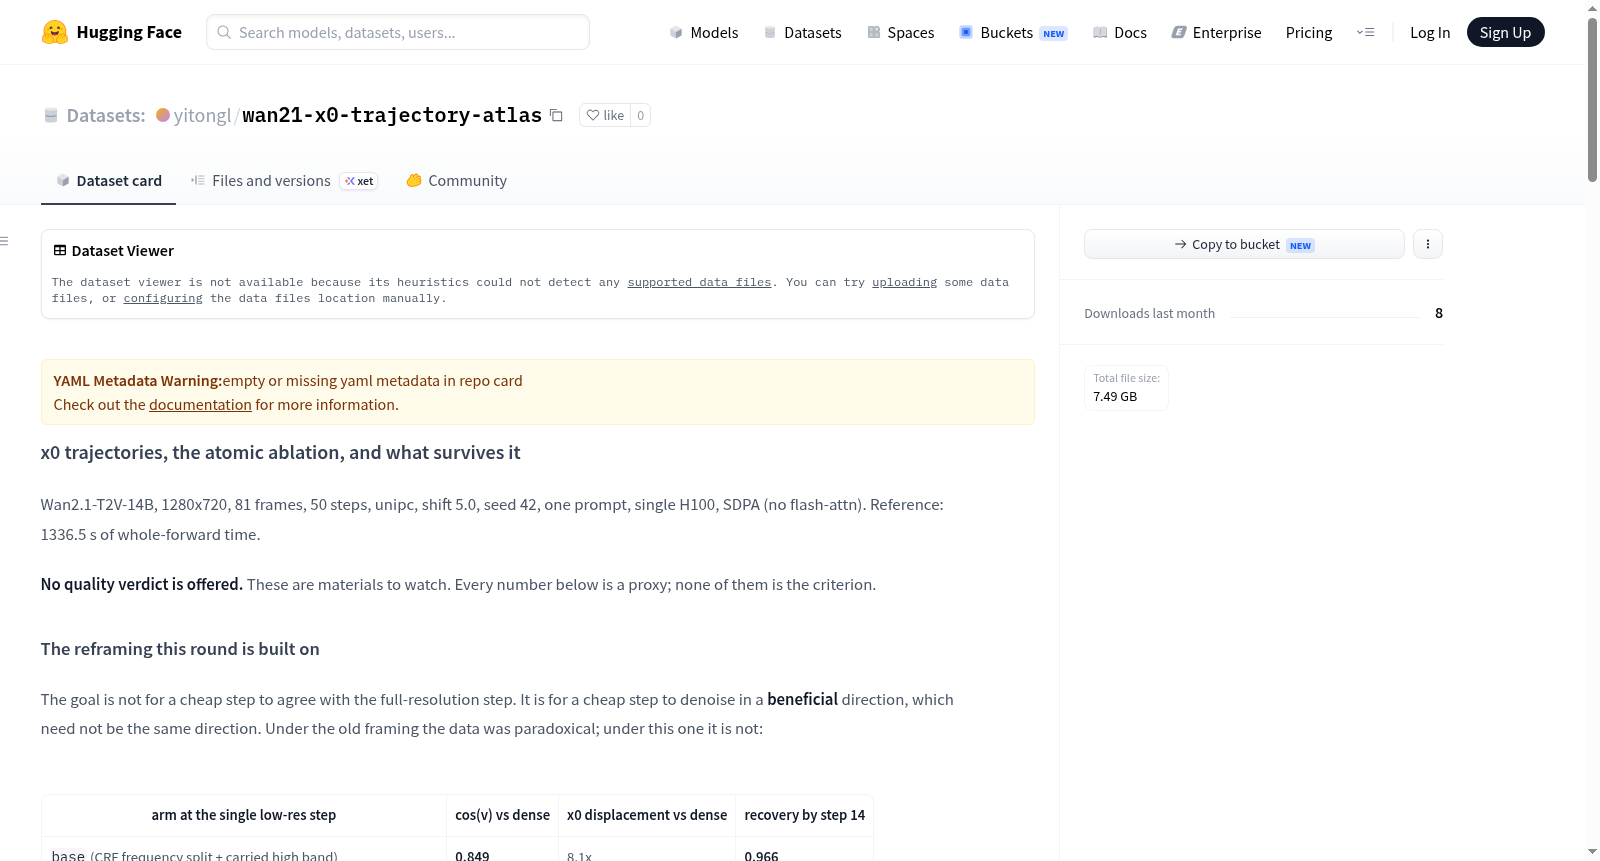Open Docs in the navigation bar

coord(1120,32)
